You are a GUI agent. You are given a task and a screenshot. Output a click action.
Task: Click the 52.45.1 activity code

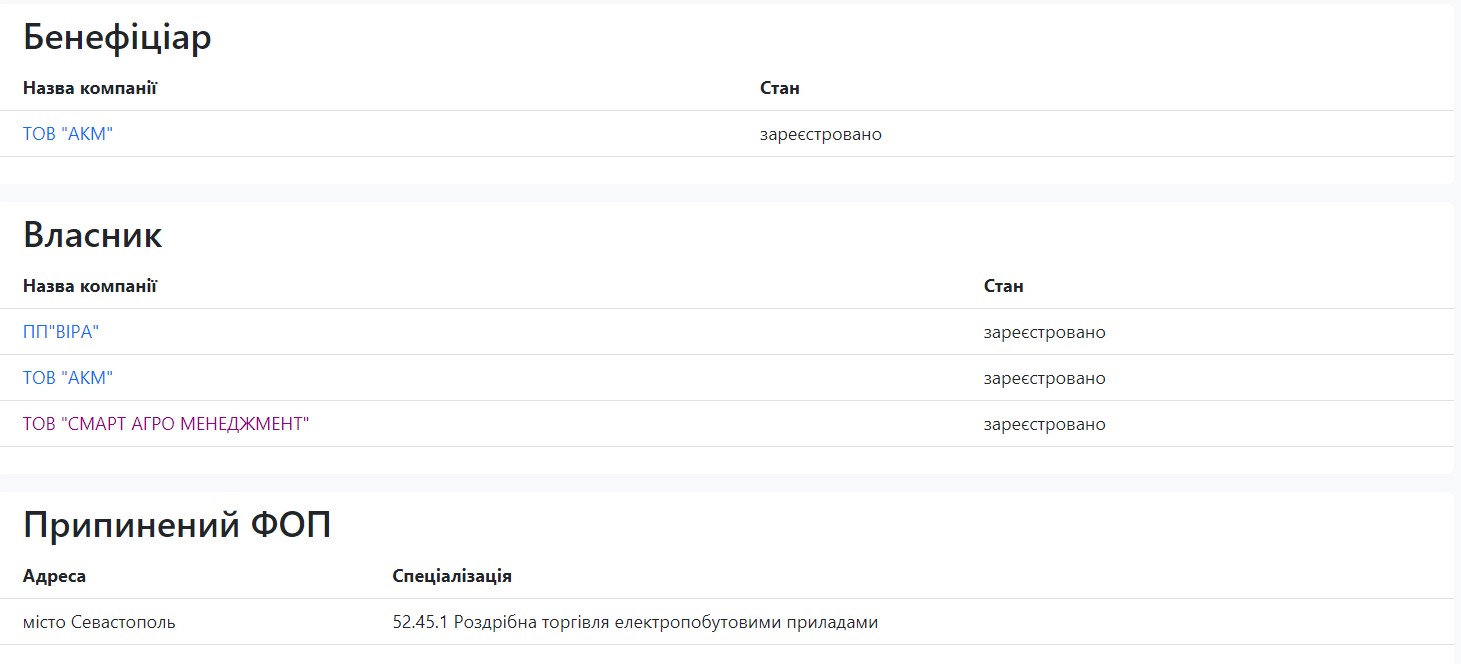(420, 622)
